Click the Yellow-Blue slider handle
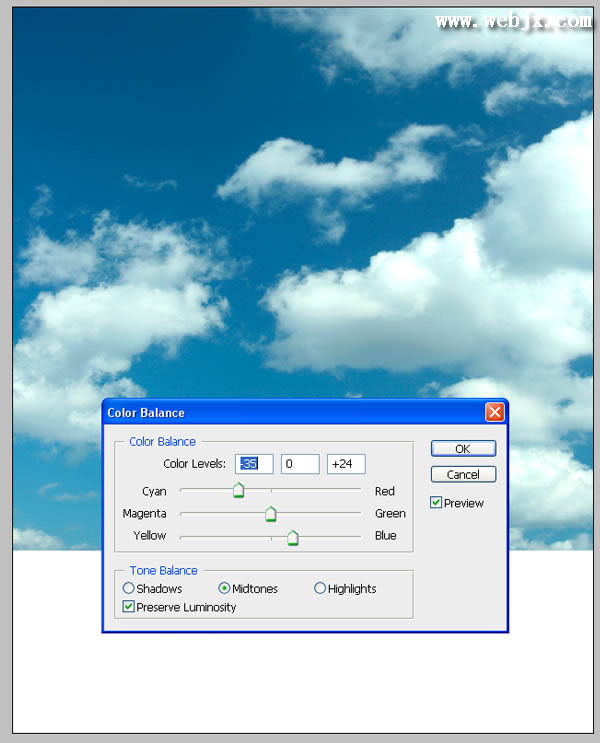 point(293,538)
